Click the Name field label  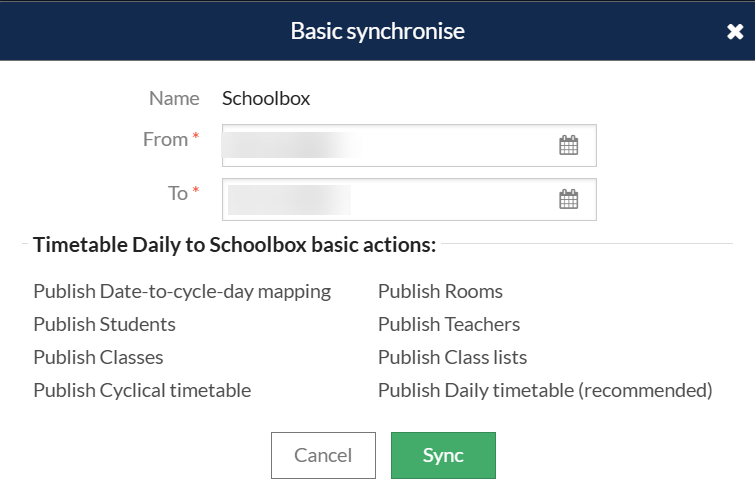pyautogui.click(x=174, y=98)
